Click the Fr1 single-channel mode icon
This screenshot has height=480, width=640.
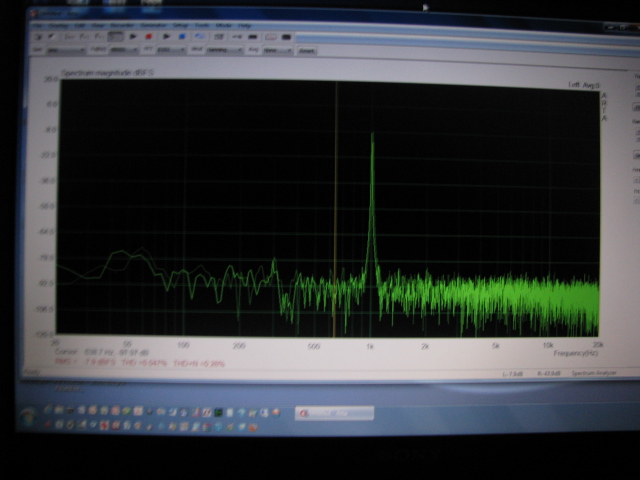pos(99,37)
